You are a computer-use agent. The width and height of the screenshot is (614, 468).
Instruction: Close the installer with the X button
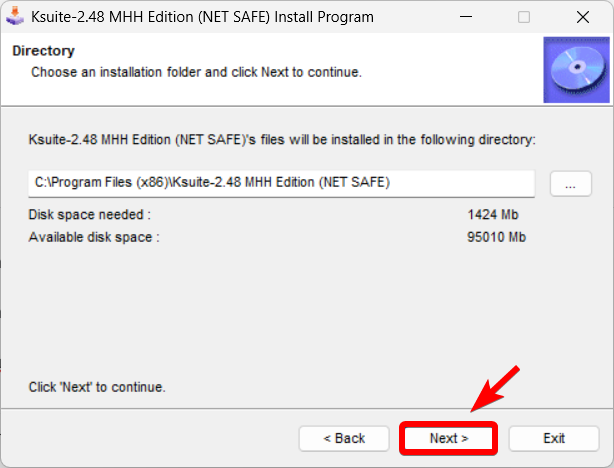pyautogui.click(x=580, y=17)
